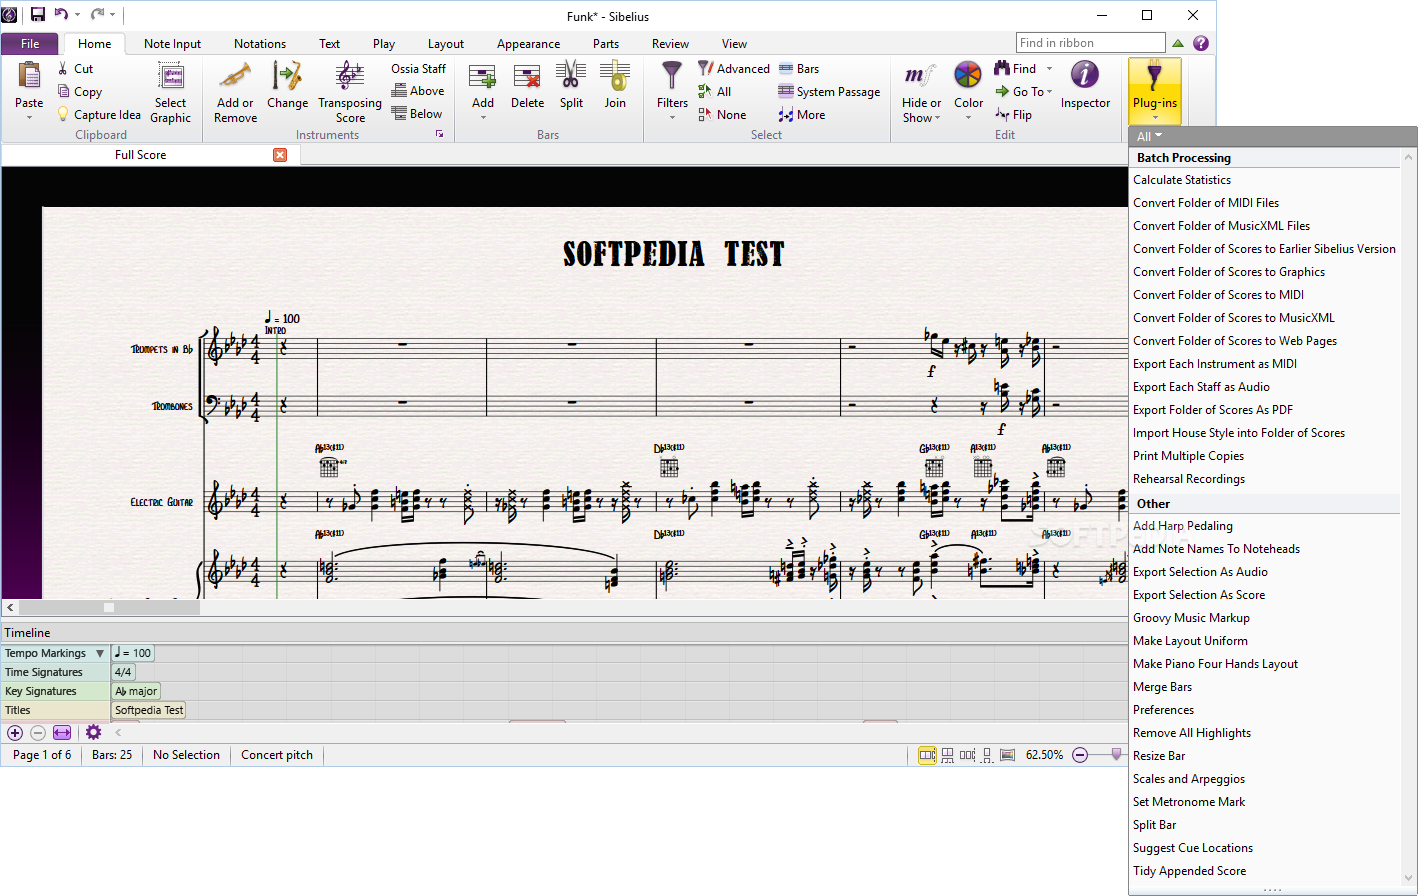Open the Go To dropdown
Viewport: 1418px width, 896px height.
1023,91
